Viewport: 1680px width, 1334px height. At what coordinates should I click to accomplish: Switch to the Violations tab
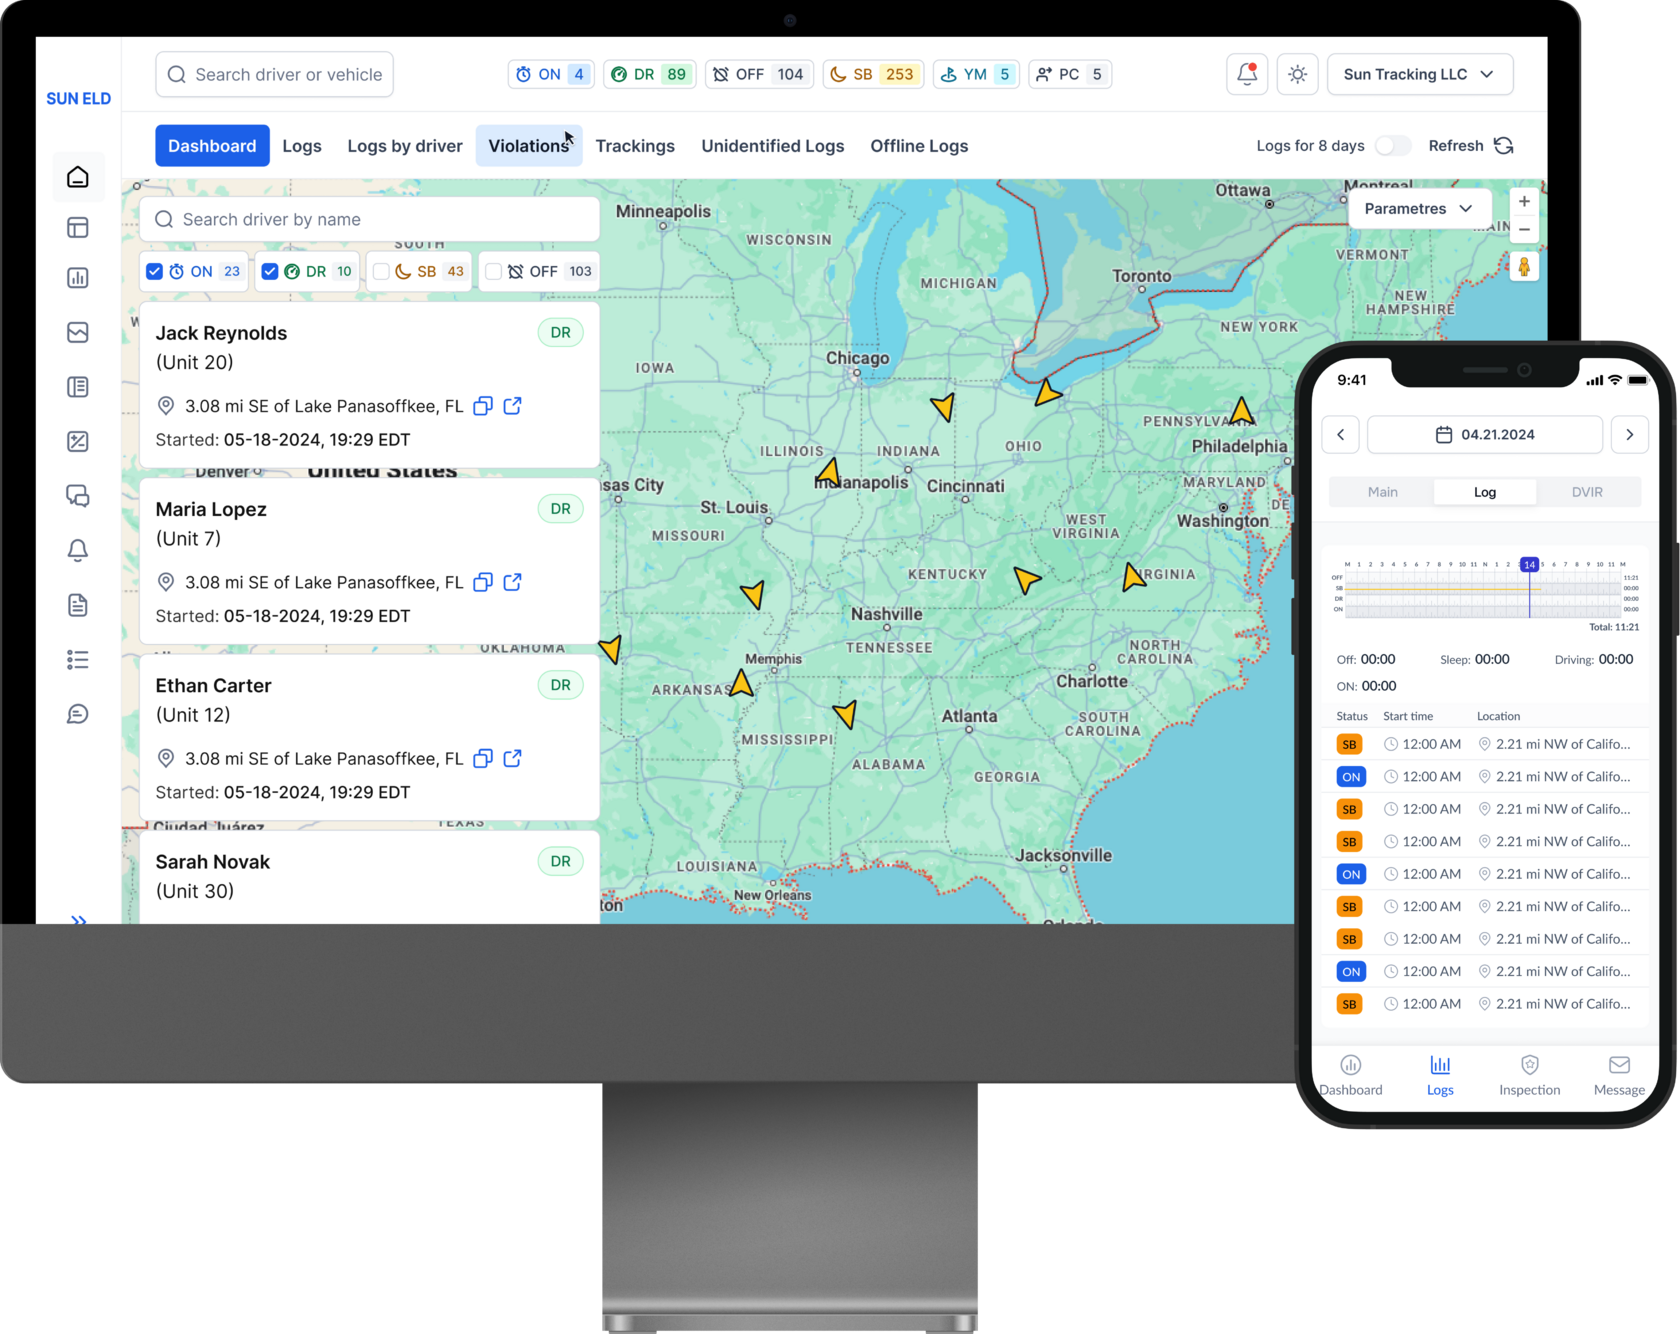[x=528, y=146]
